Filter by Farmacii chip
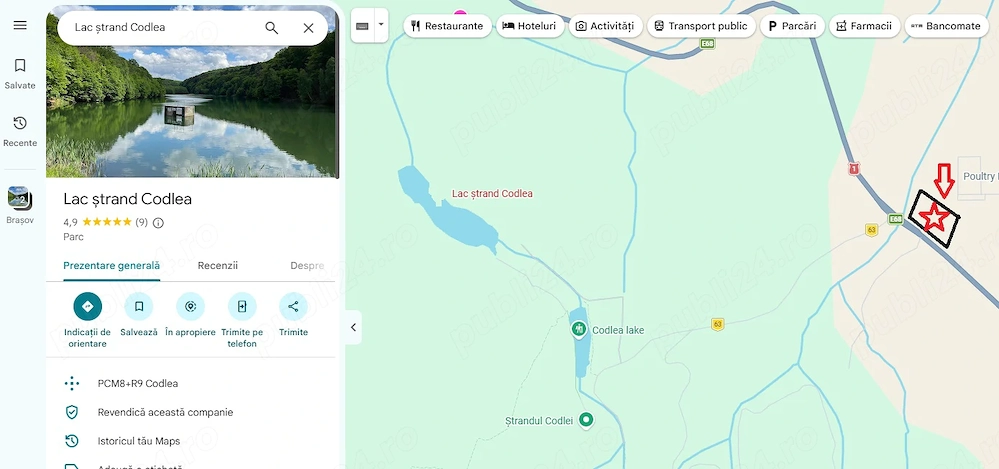Image resolution: width=999 pixels, height=469 pixels. pos(865,26)
